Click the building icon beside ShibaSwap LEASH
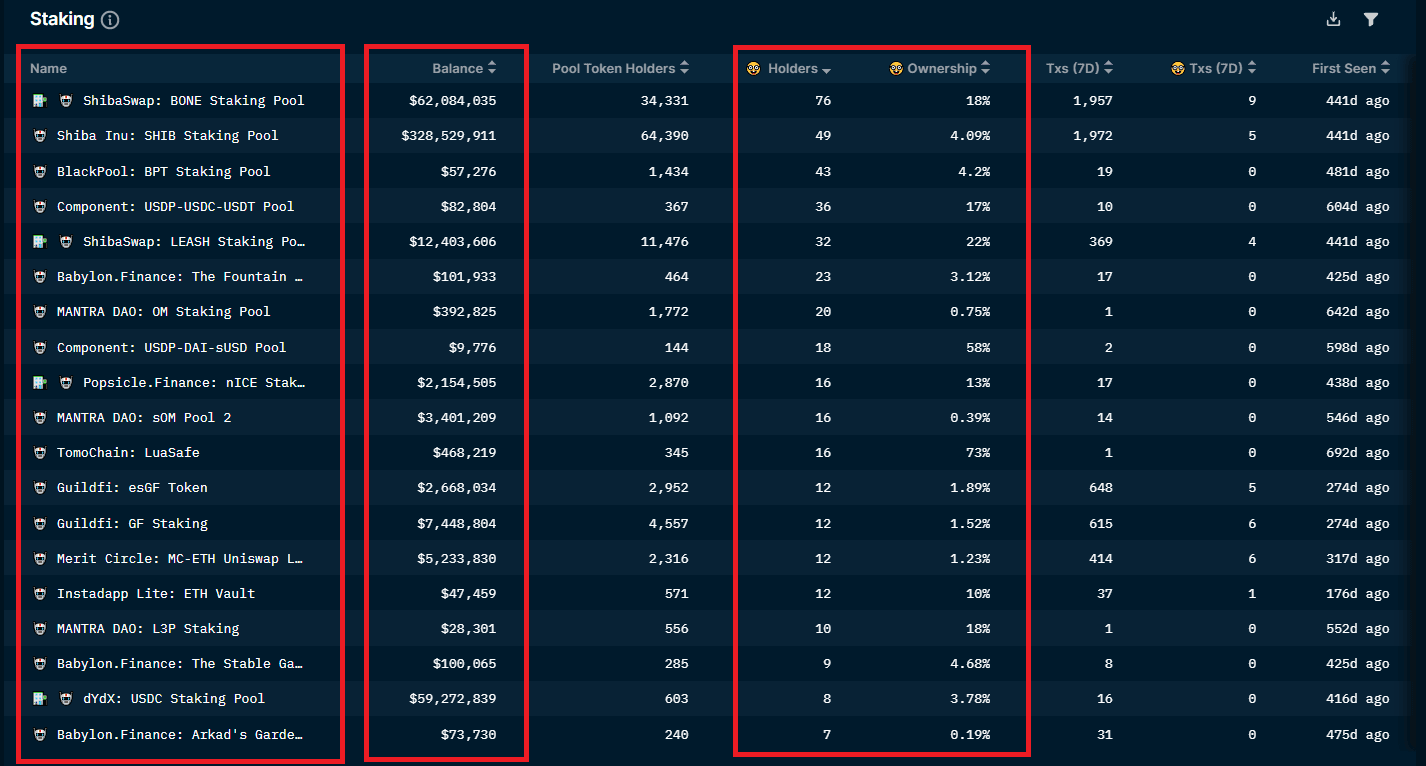Viewport: 1426px width, 766px height. pos(40,242)
